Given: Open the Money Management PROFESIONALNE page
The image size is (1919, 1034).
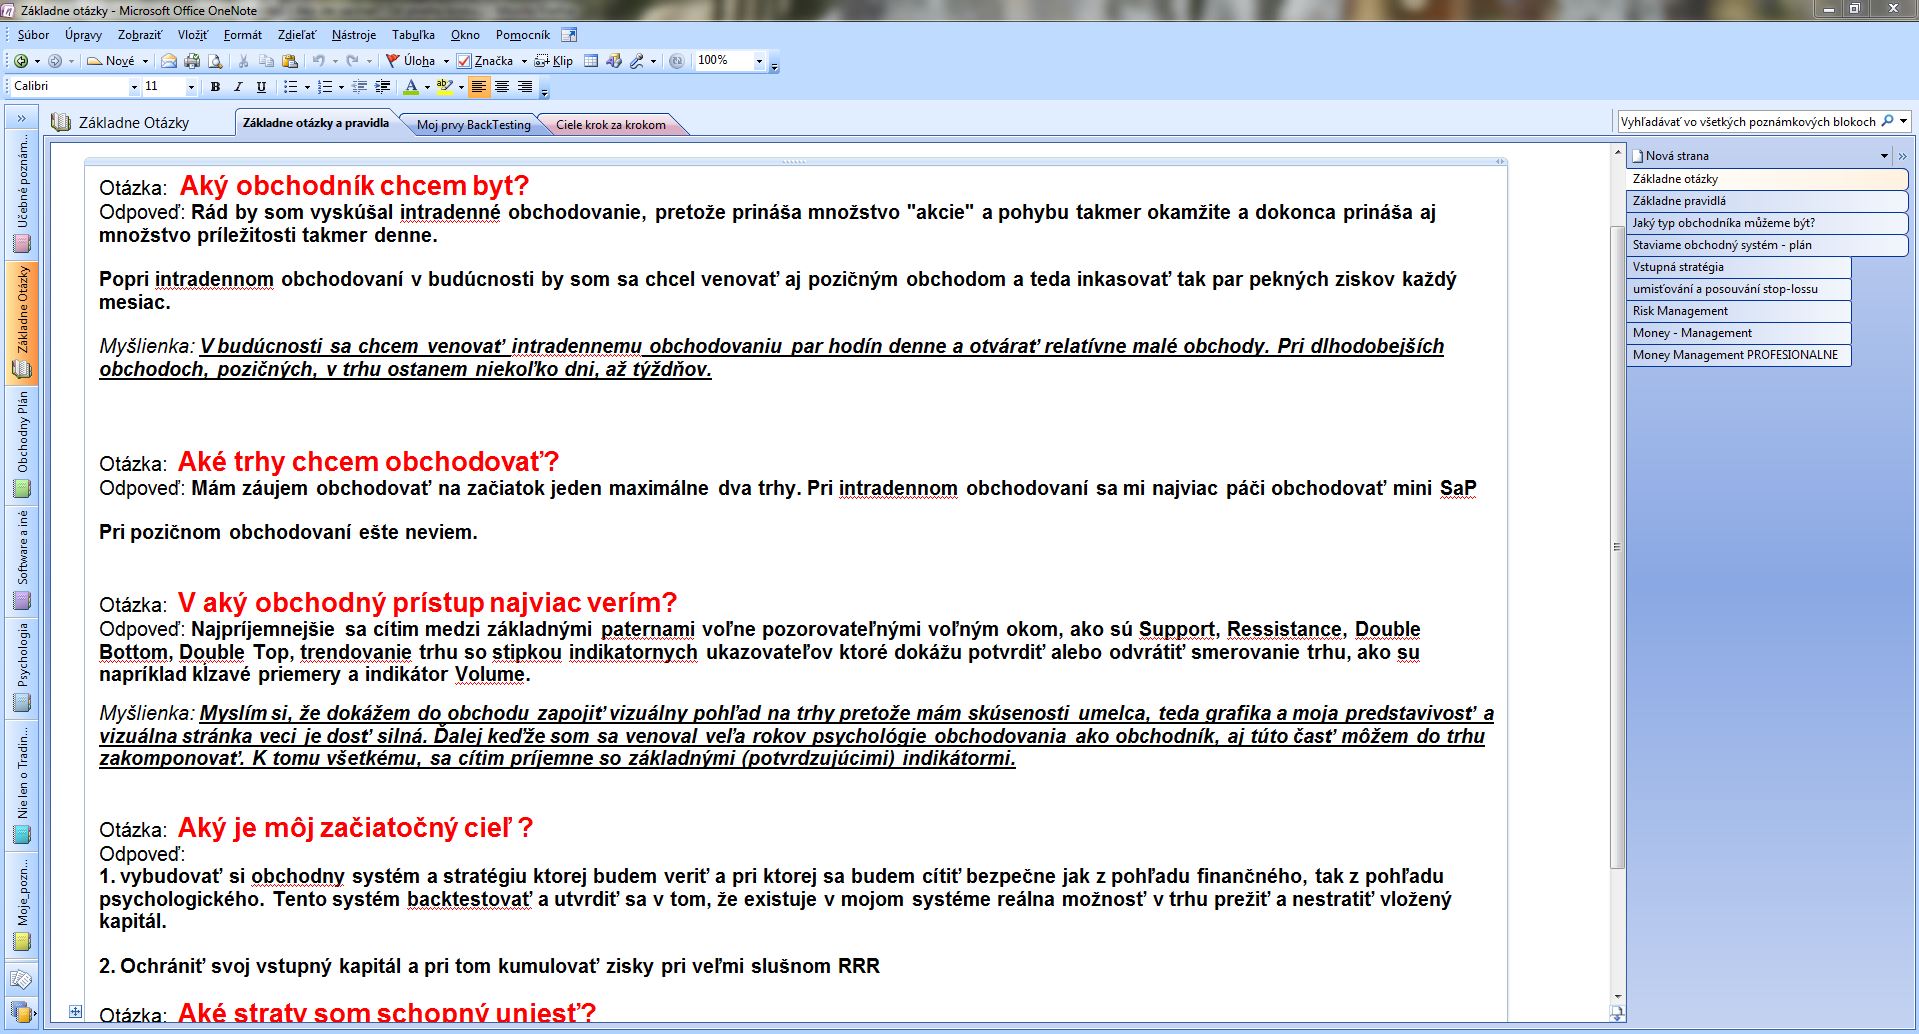Looking at the screenshot, I should [1739, 355].
